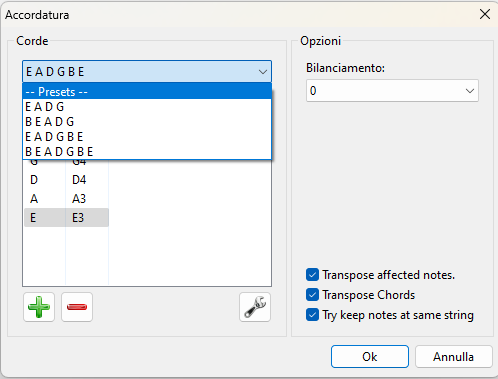Click the green plus add string icon
The height and width of the screenshot is (379, 498).
coord(39,307)
